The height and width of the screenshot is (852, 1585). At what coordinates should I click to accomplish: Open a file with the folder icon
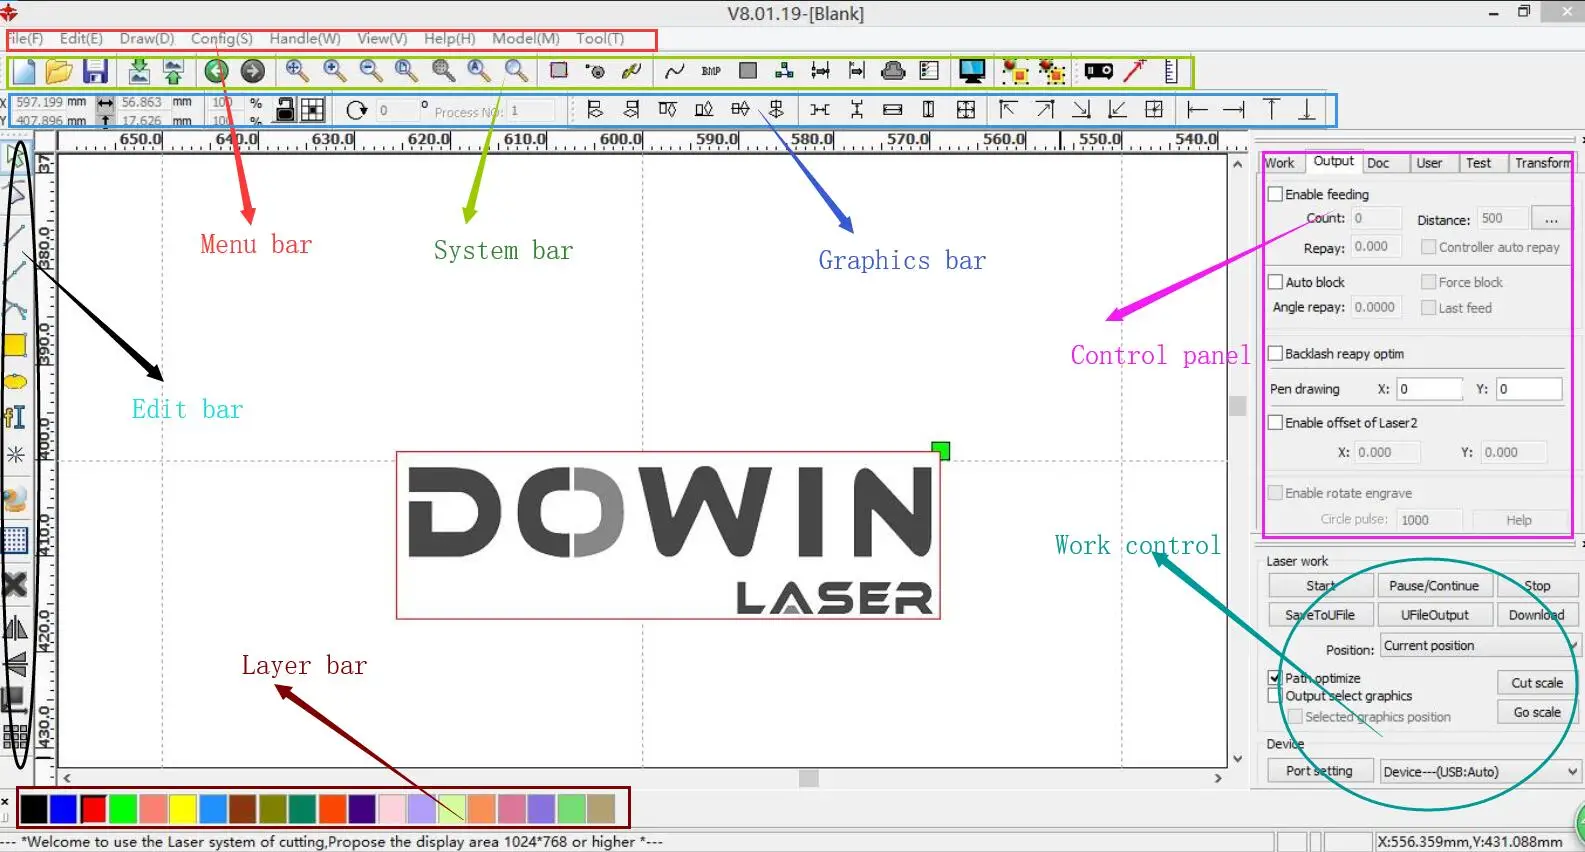(x=59, y=71)
